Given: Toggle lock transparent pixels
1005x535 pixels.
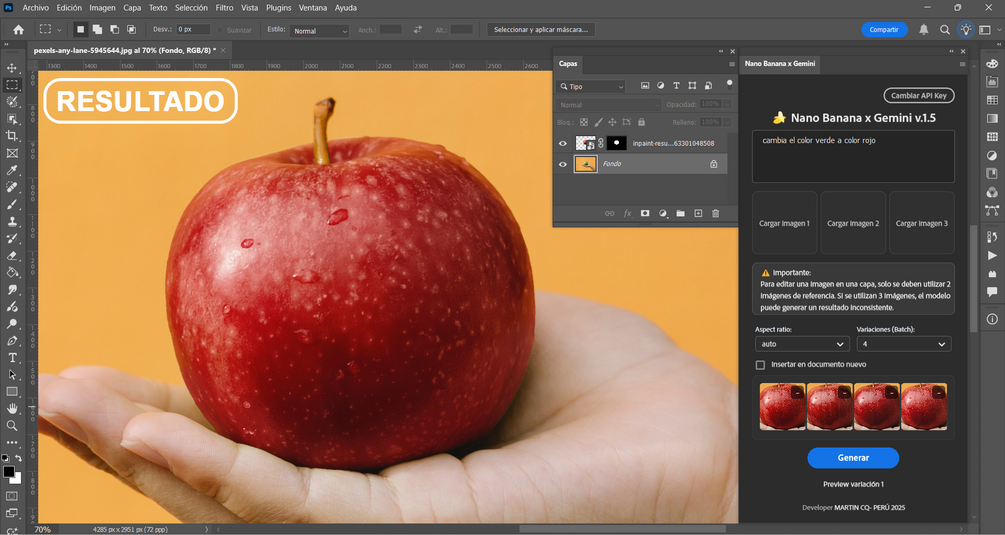Looking at the screenshot, I should [584, 122].
